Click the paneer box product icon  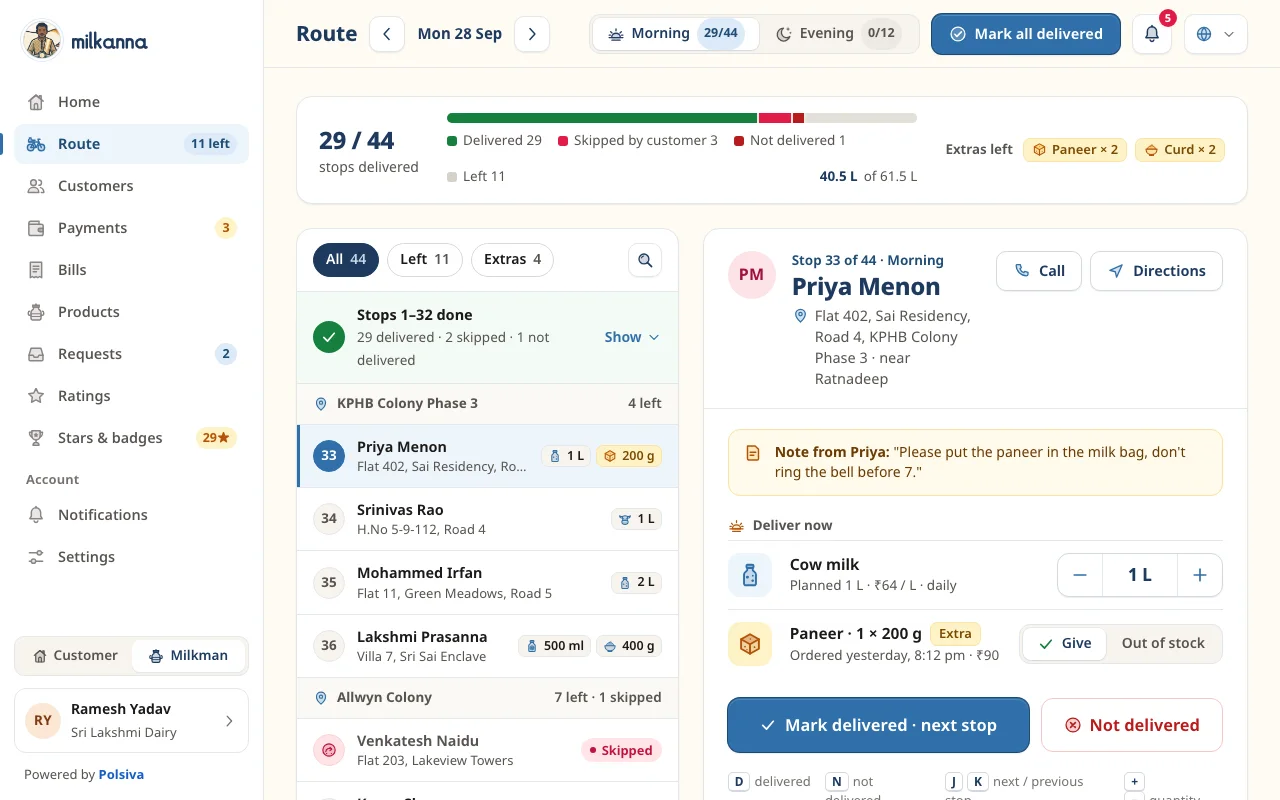pos(750,644)
